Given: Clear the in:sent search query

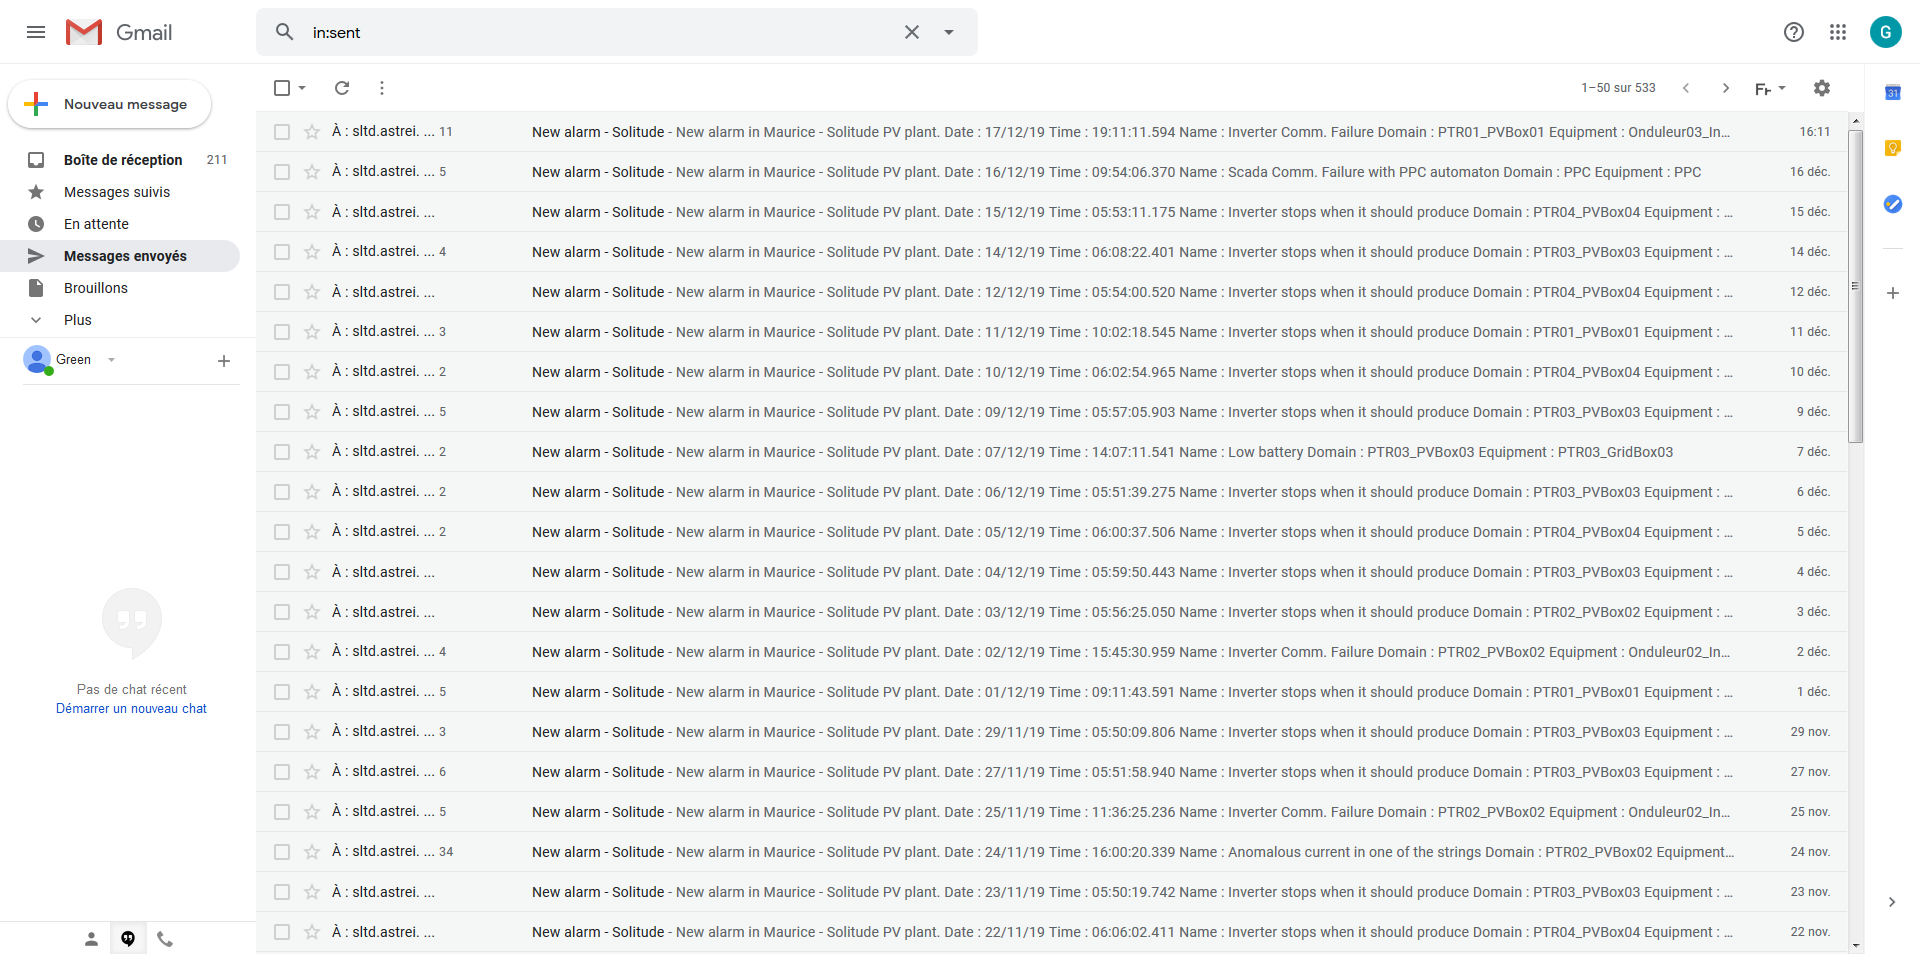Looking at the screenshot, I should 912,32.
